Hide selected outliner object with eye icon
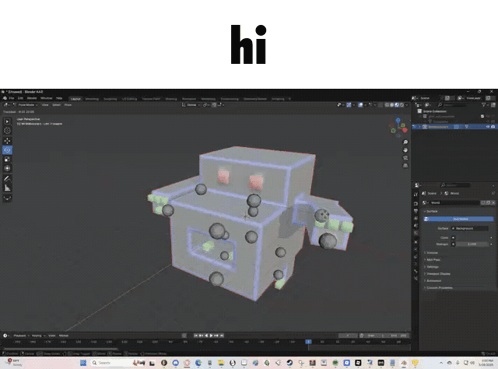 pos(488,127)
